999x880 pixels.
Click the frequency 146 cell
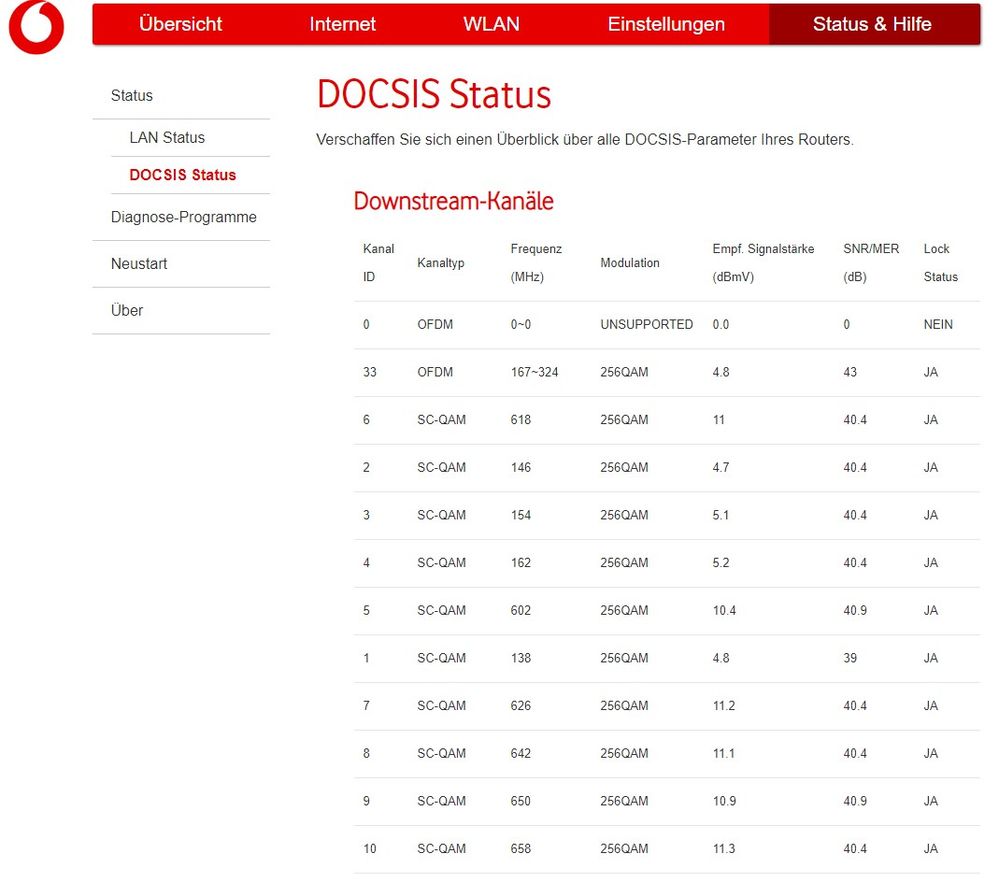click(x=521, y=468)
